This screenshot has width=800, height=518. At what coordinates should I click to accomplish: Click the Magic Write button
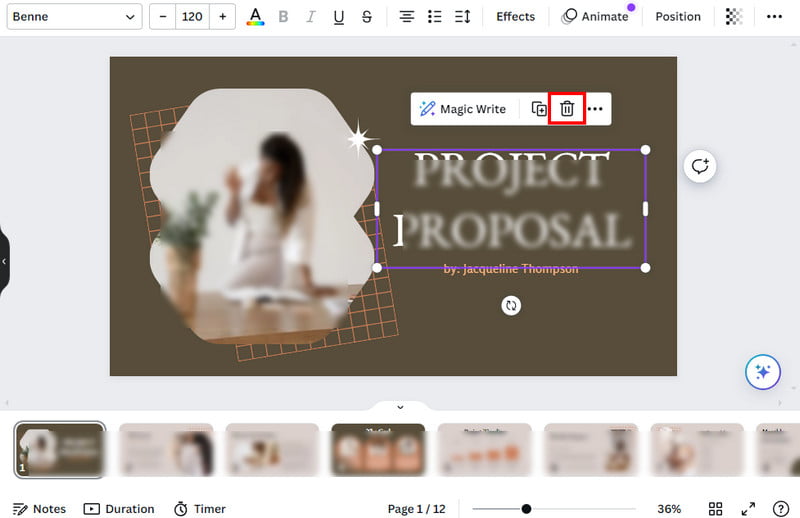(x=463, y=109)
